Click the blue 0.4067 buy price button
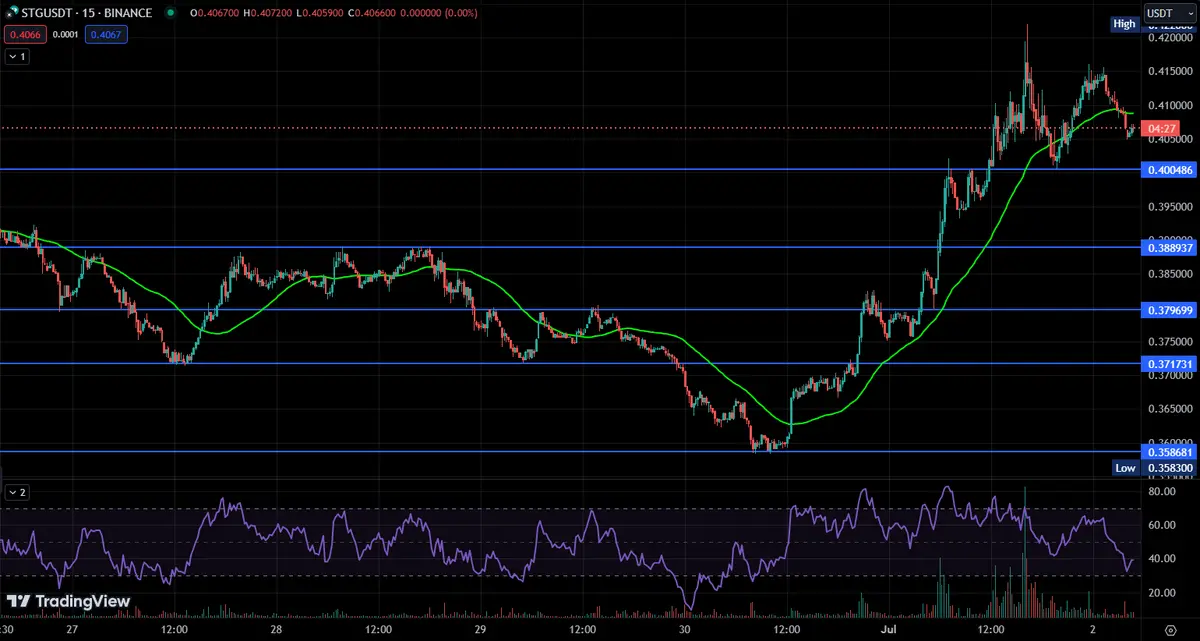This screenshot has width=1200, height=641. pos(106,34)
